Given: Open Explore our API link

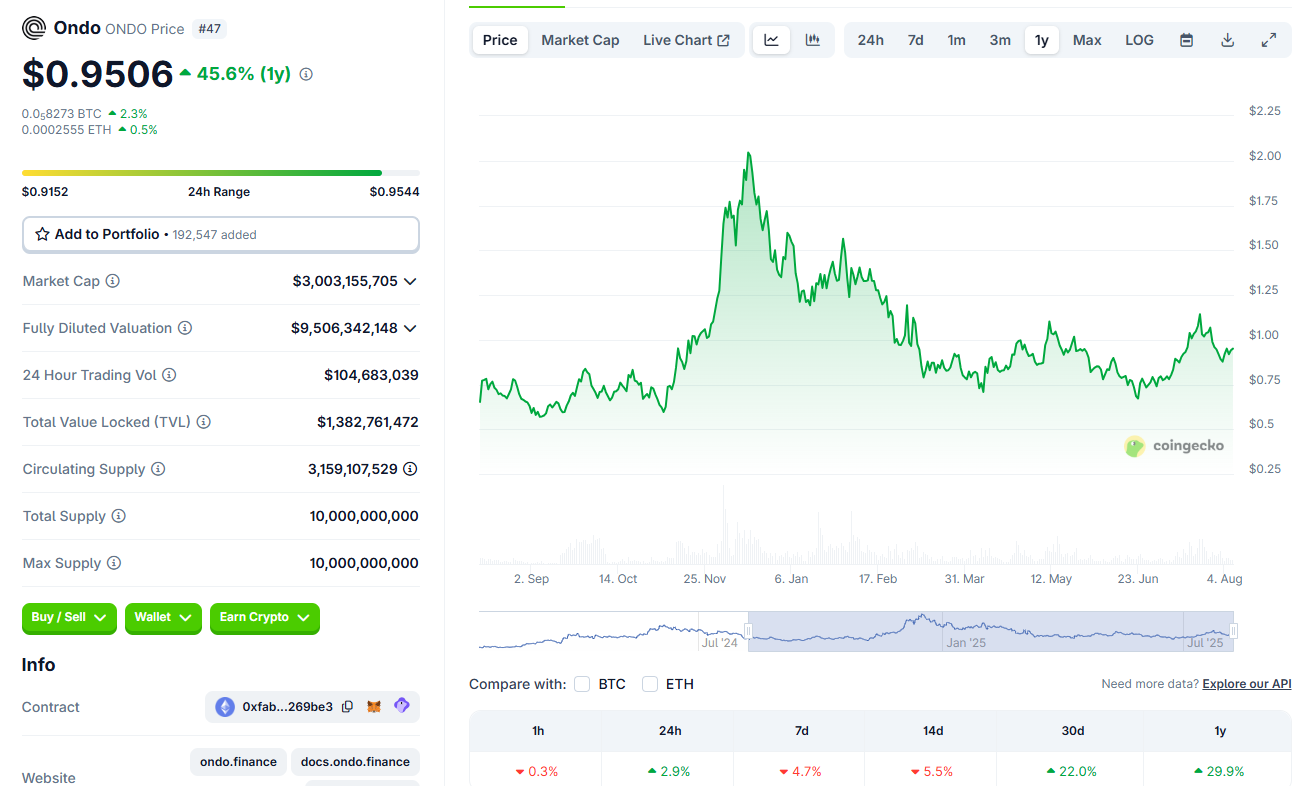Looking at the screenshot, I should tap(1247, 684).
